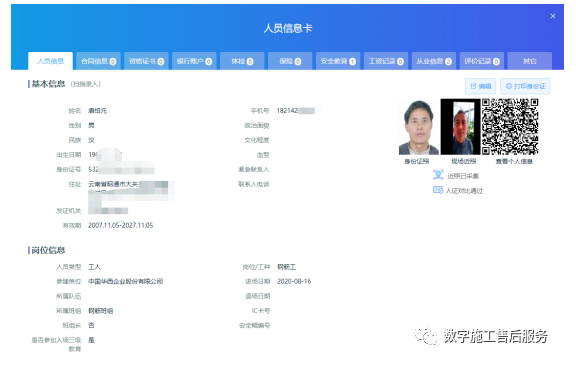Image resolution: width=576 pixels, height=376 pixels.
Task: Click the 基本信息 section heading
Action: [x=48, y=84]
